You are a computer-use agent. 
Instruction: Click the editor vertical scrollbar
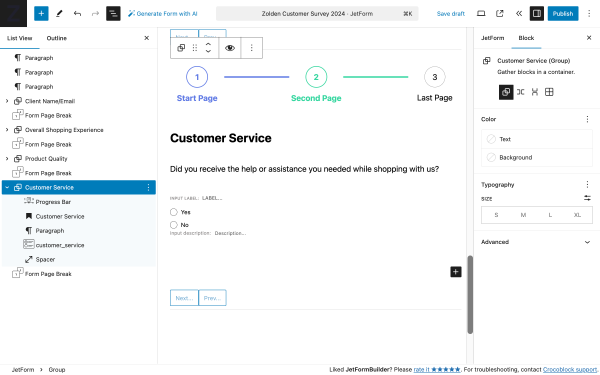coord(470,295)
